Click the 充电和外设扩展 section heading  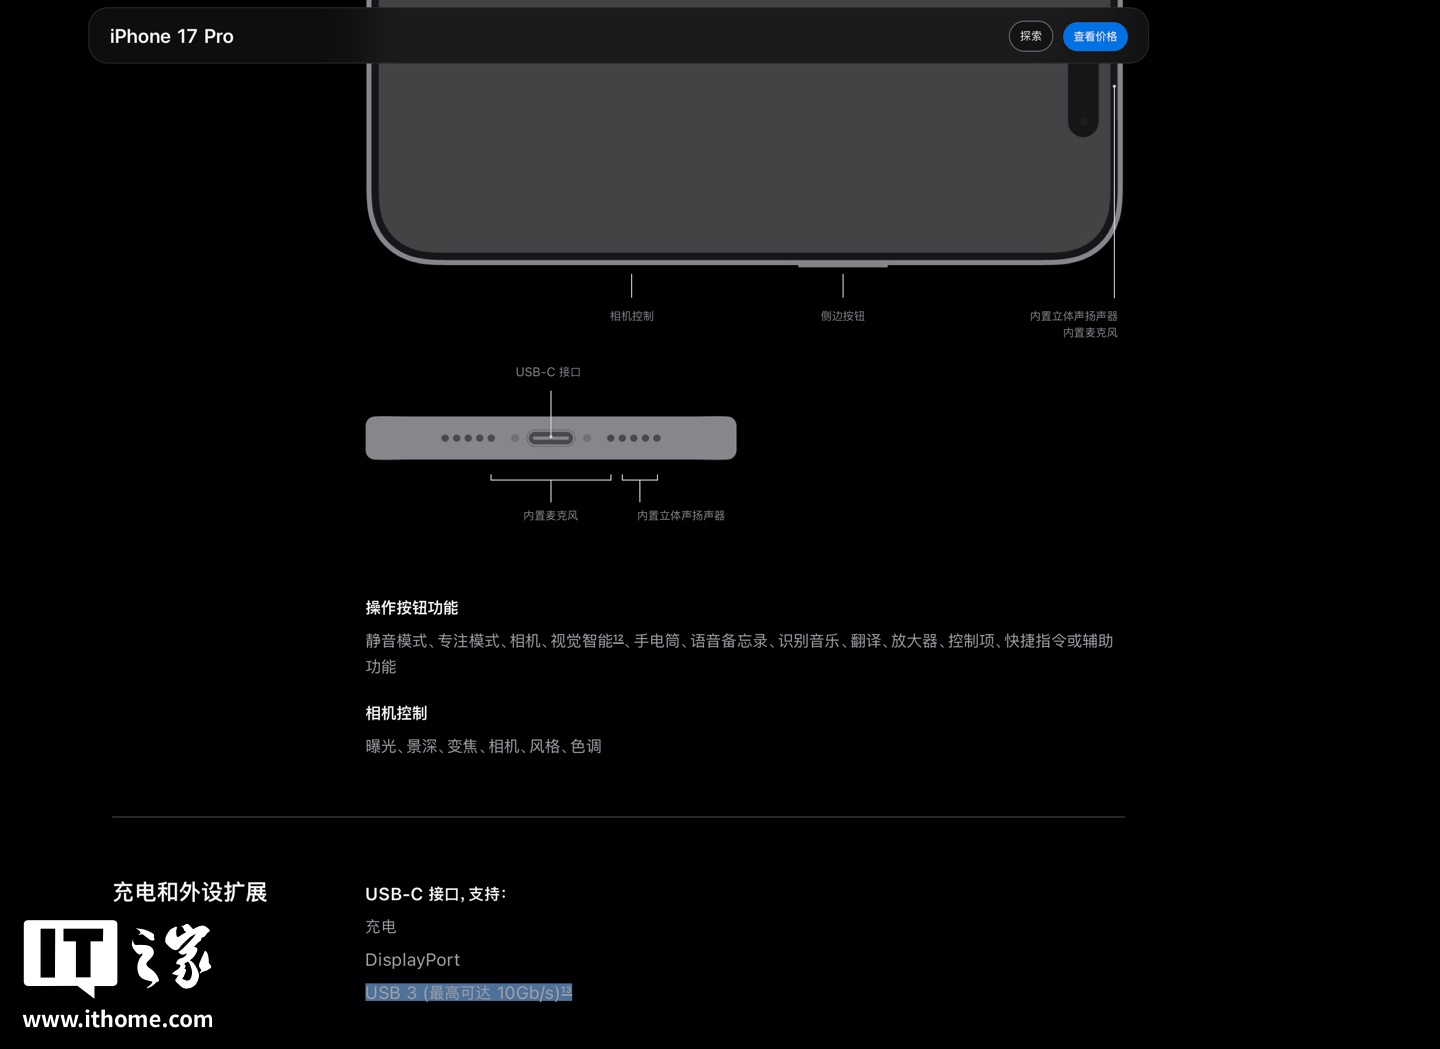click(191, 892)
